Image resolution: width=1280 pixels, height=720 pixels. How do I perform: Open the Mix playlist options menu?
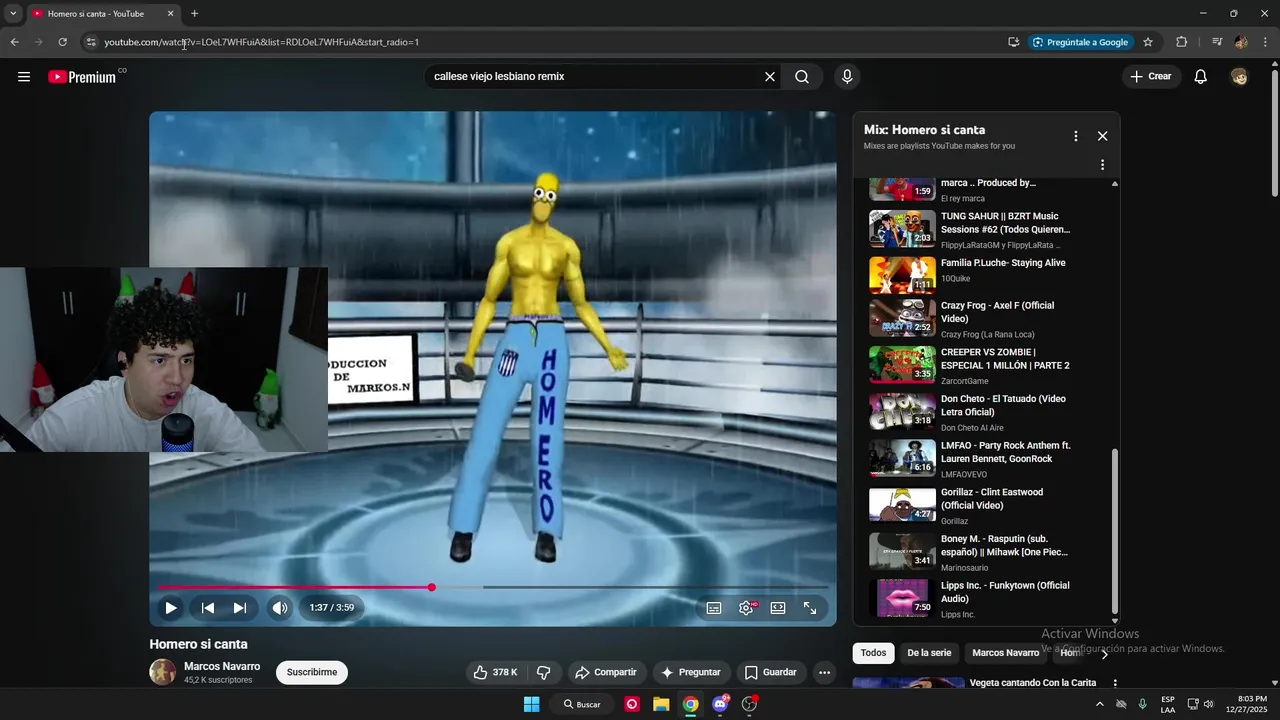(1076, 136)
